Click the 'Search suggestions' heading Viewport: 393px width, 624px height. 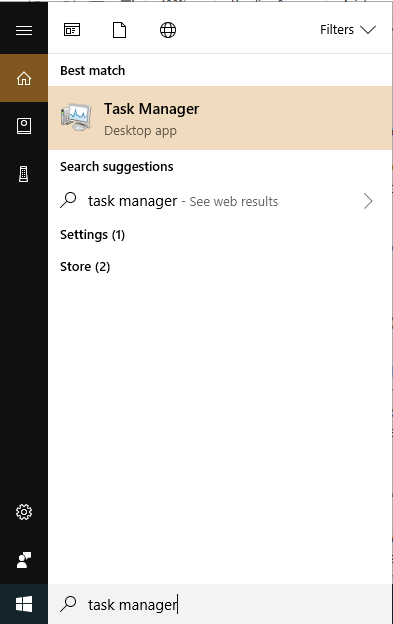point(117,167)
